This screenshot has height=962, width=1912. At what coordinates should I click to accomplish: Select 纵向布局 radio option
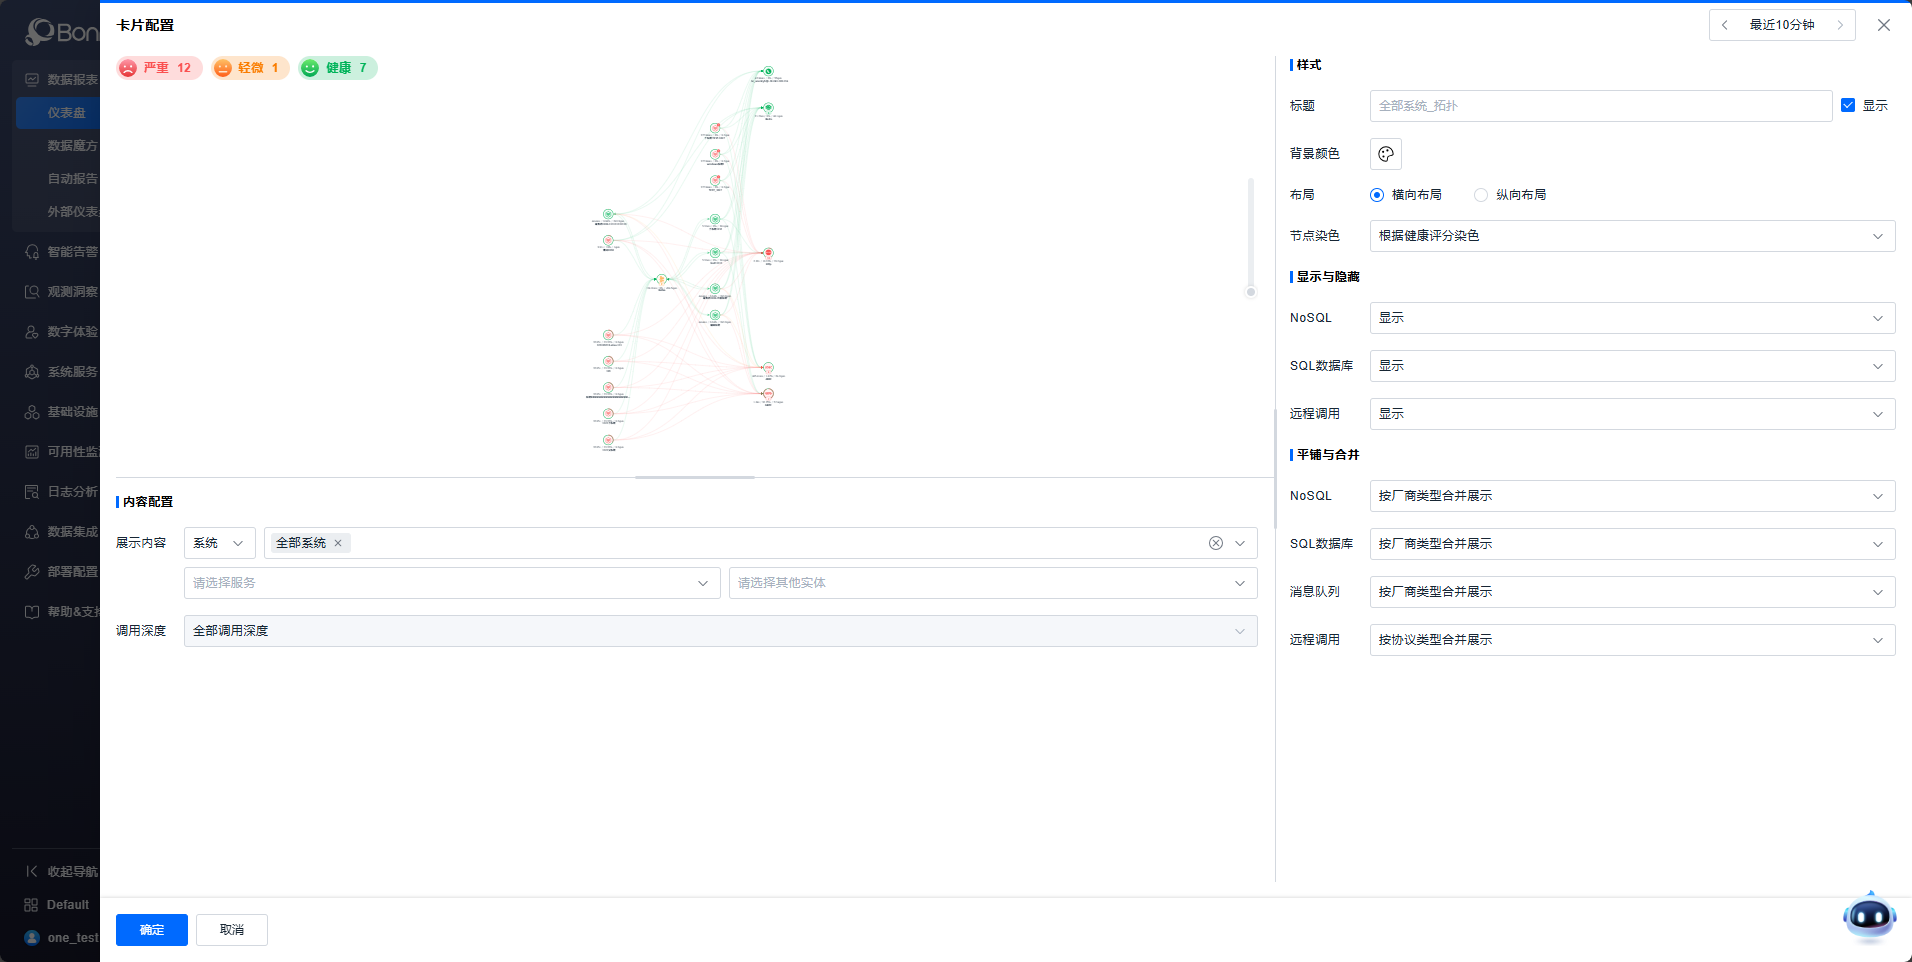click(x=1481, y=195)
